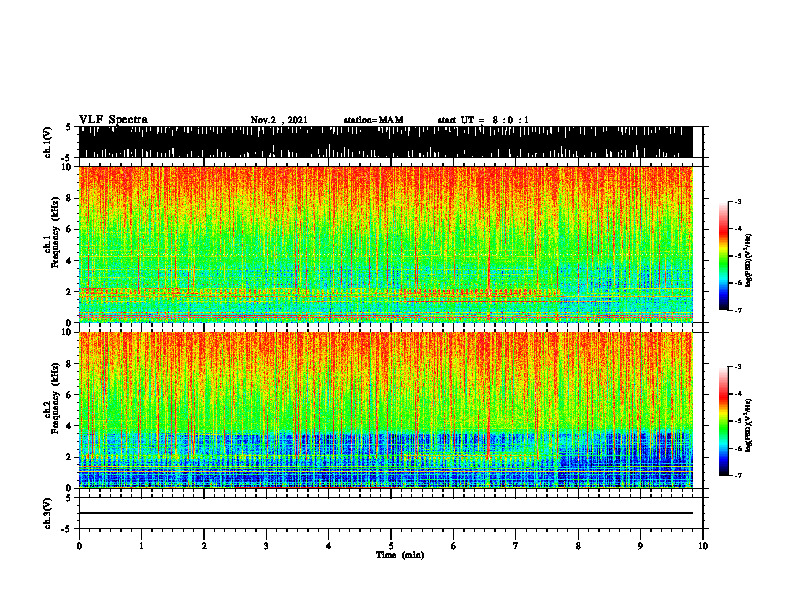
Task: Click the ch.1 black waveform panel
Action: (386, 142)
